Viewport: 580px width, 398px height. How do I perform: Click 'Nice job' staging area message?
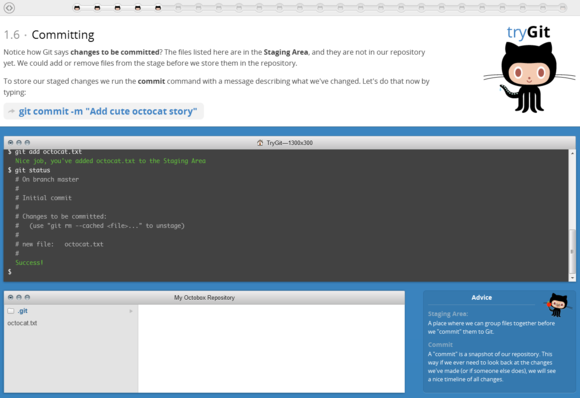pyautogui.click(x=110, y=161)
